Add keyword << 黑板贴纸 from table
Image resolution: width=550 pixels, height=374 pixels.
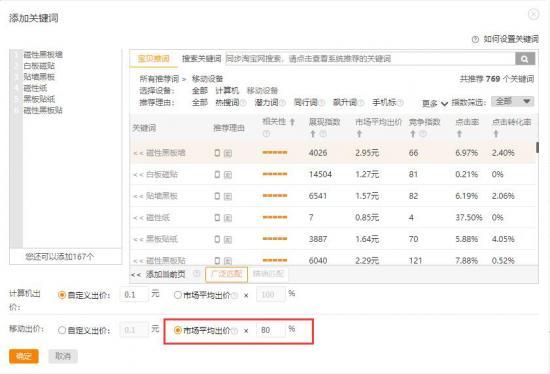click(x=155, y=239)
